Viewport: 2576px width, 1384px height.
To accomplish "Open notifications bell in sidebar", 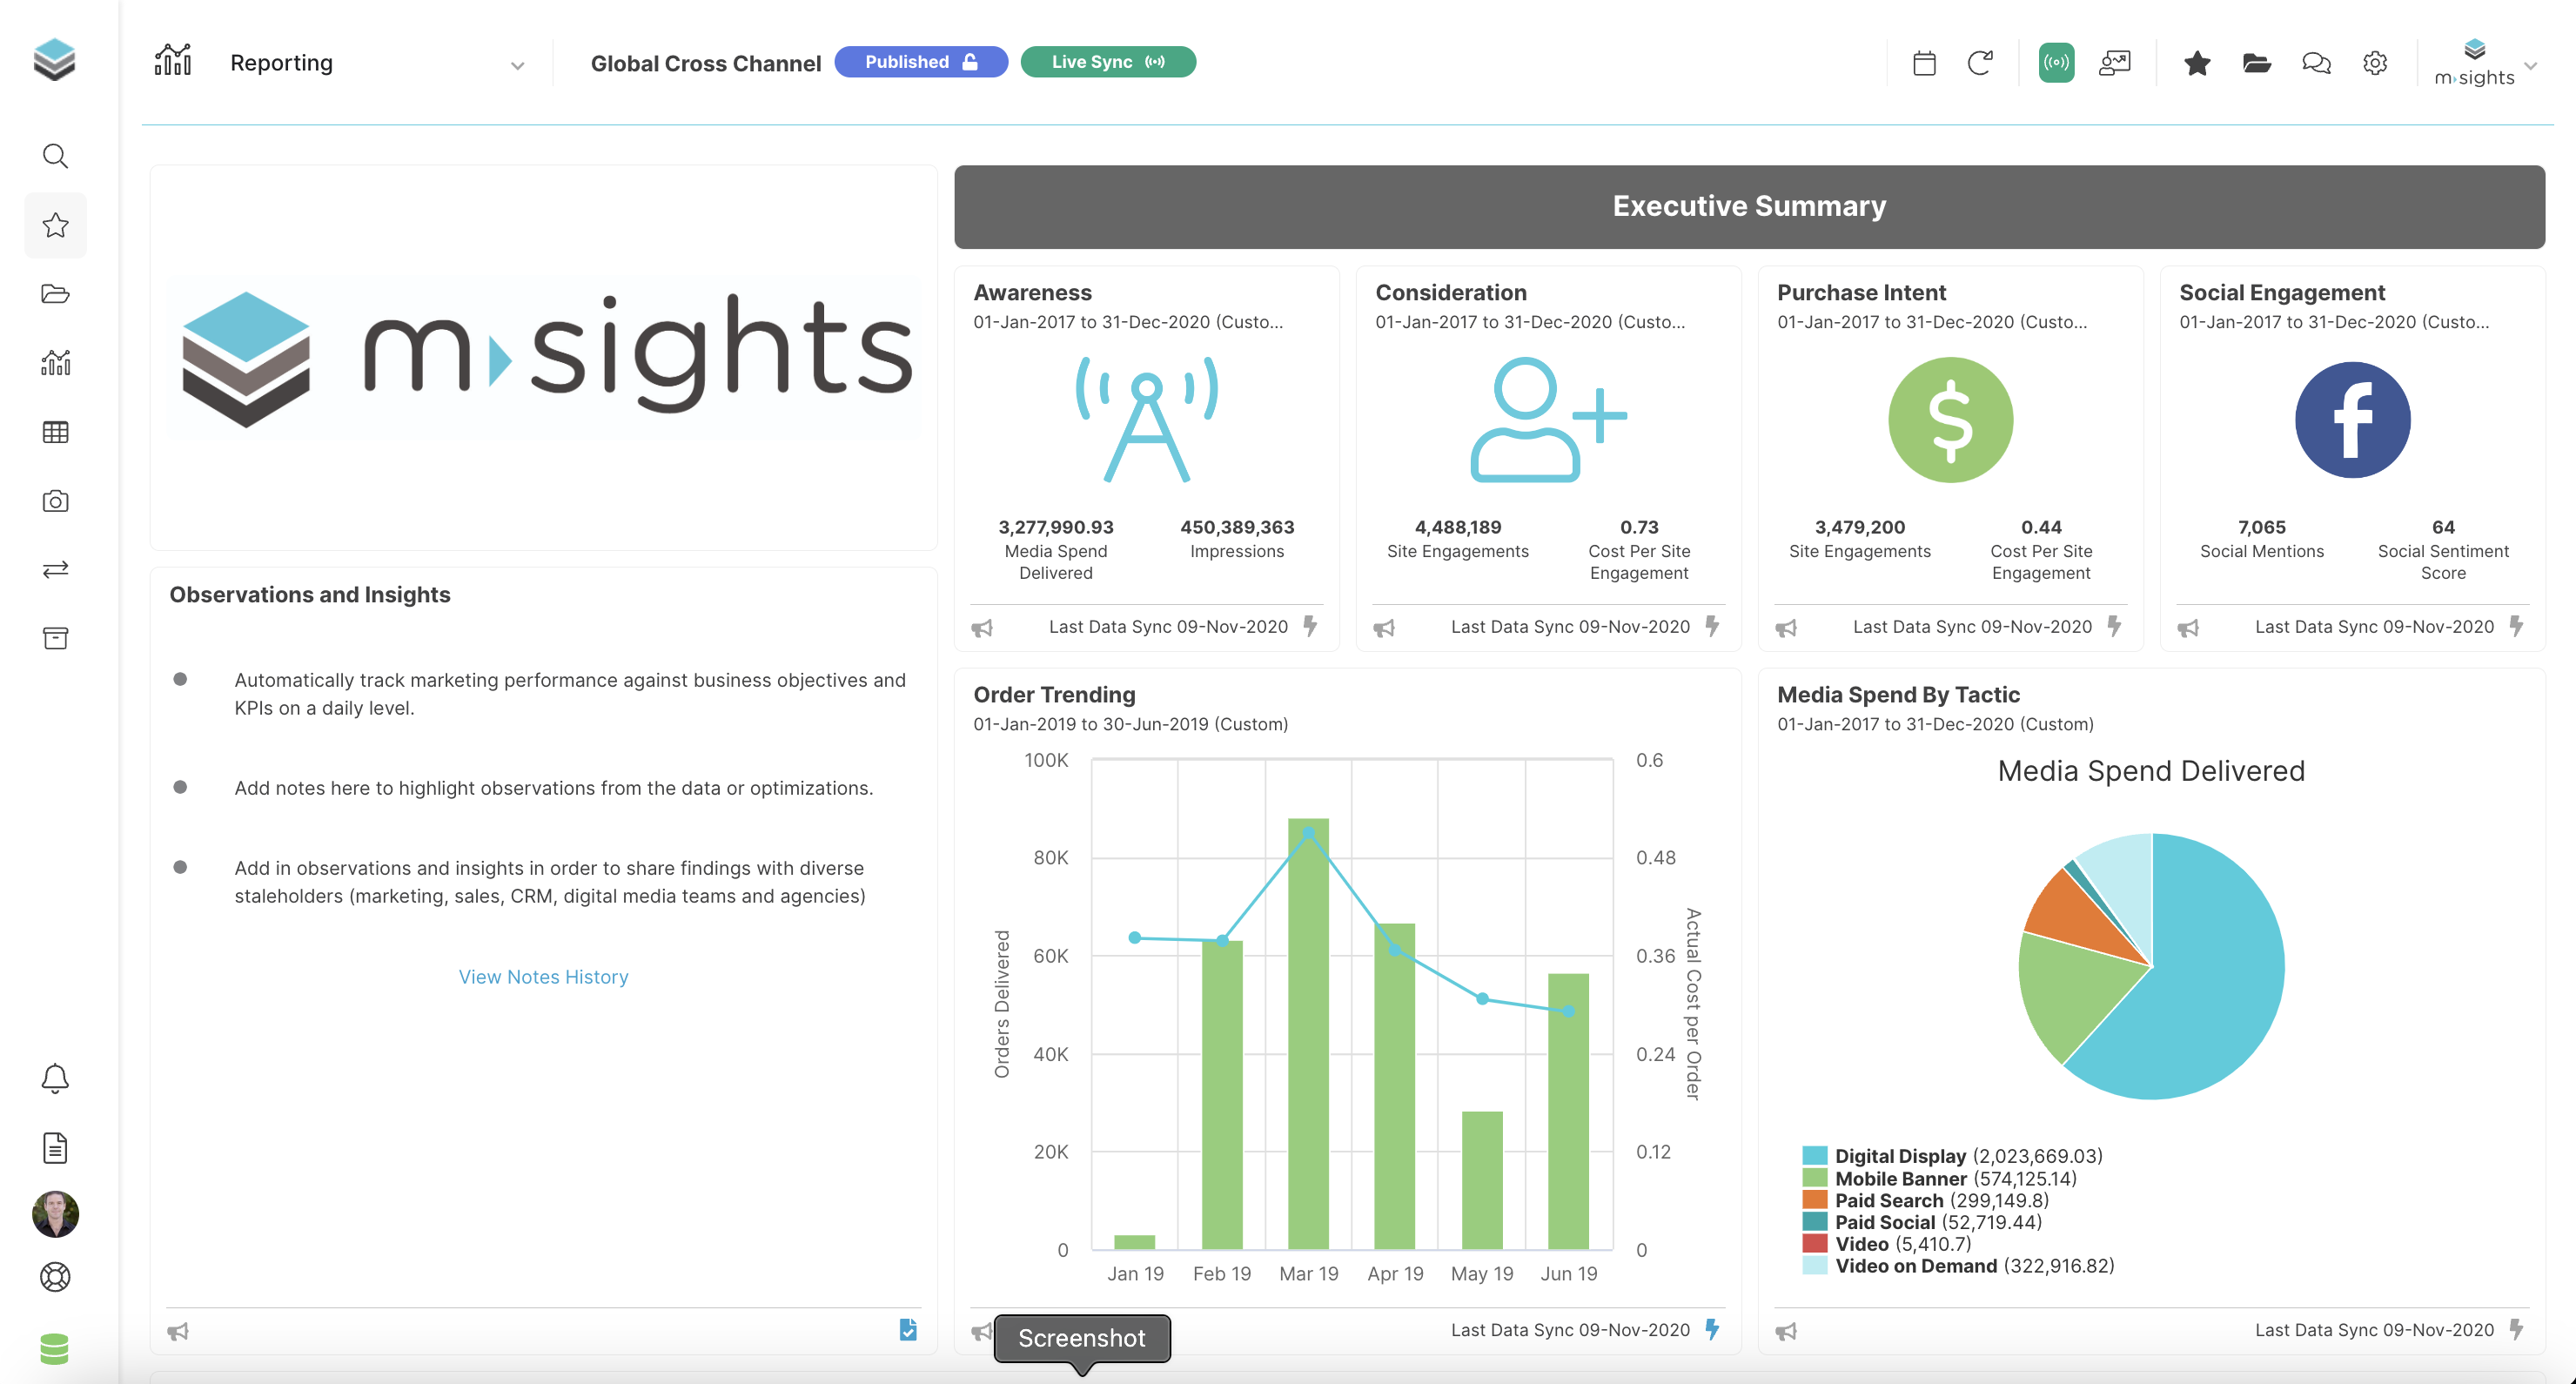I will coord(55,1078).
